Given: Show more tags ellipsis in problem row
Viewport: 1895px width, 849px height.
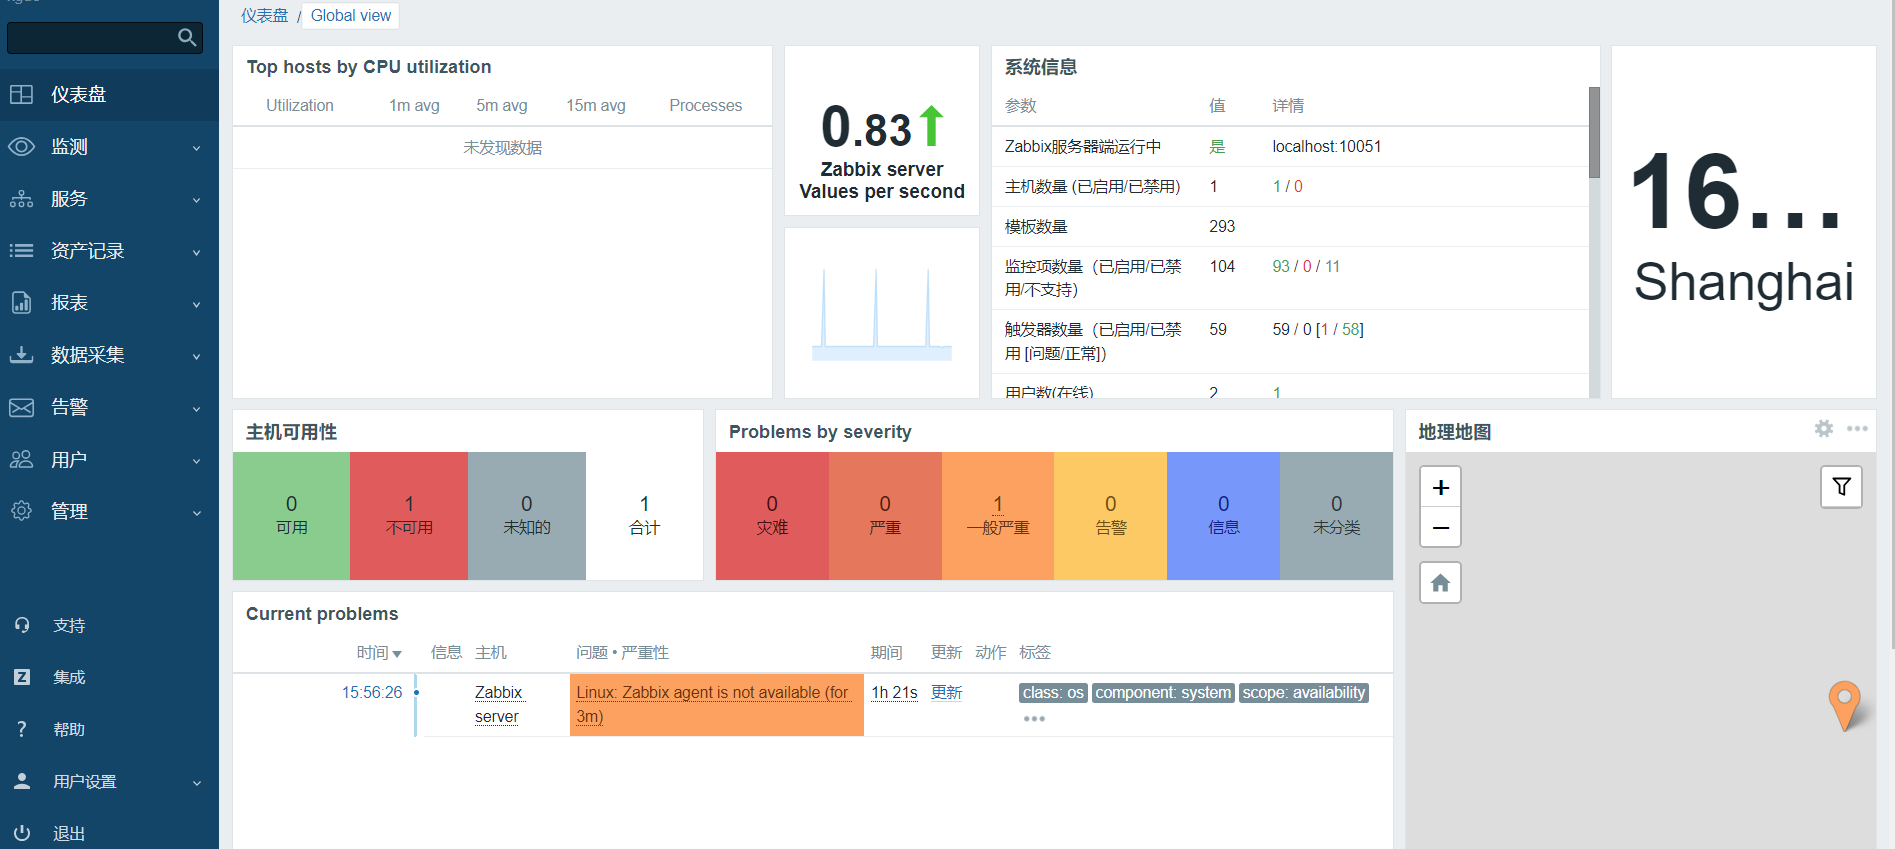Looking at the screenshot, I should [1034, 719].
